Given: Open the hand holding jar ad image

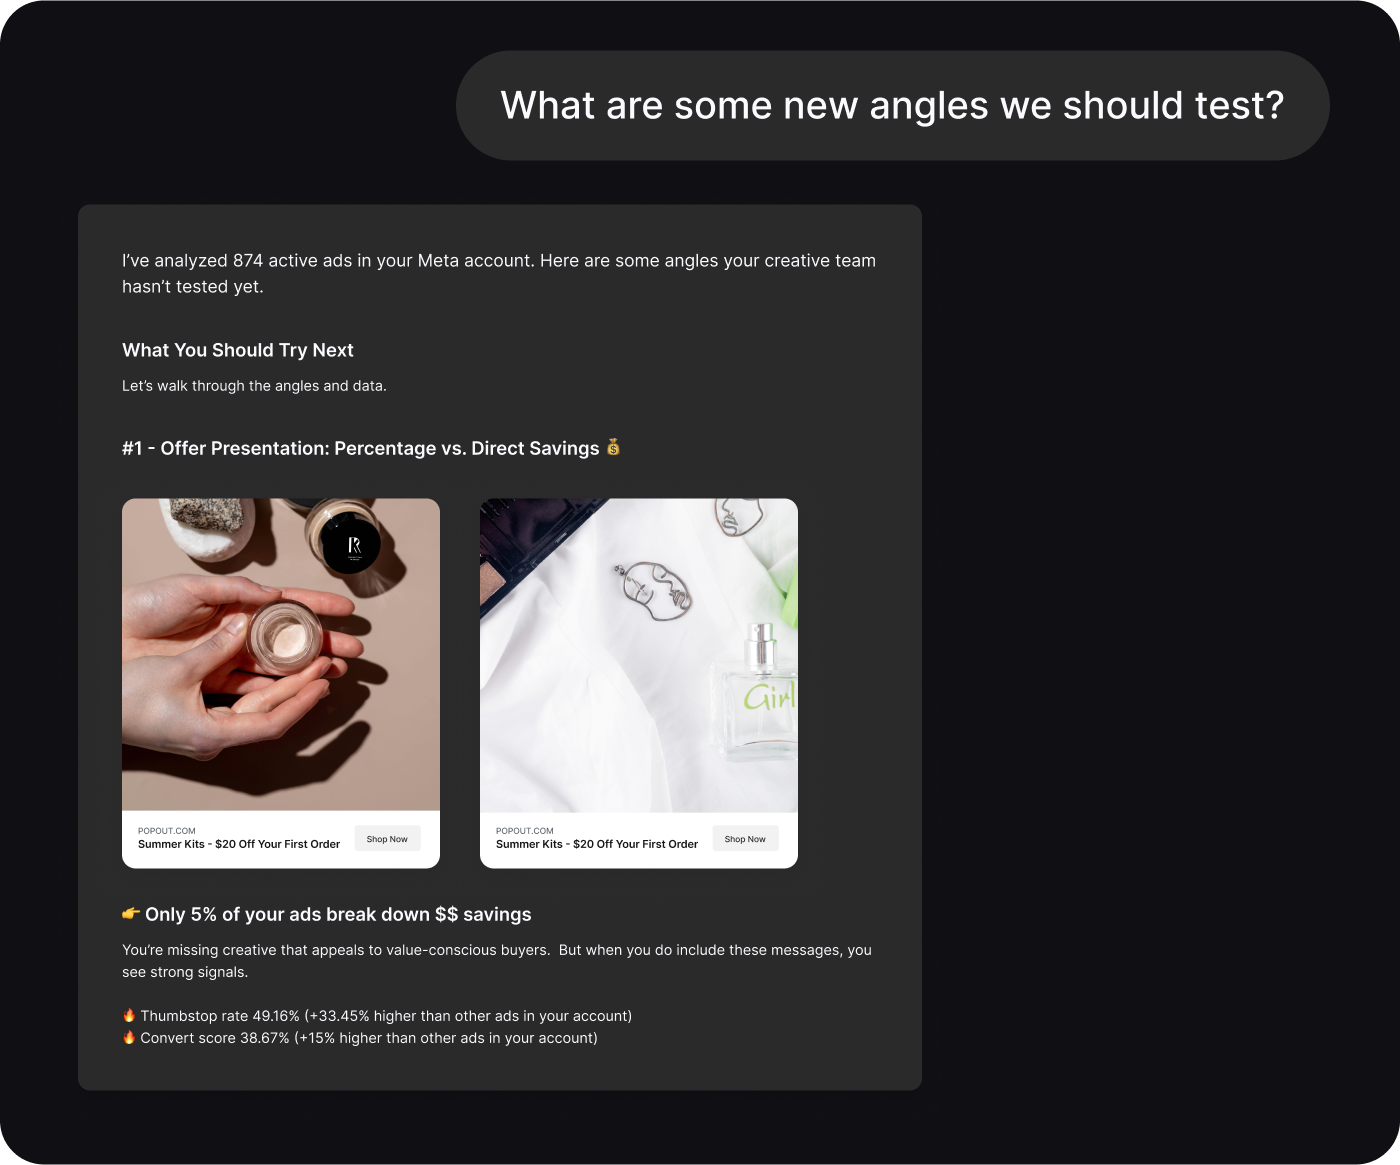Looking at the screenshot, I should coord(281,655).
